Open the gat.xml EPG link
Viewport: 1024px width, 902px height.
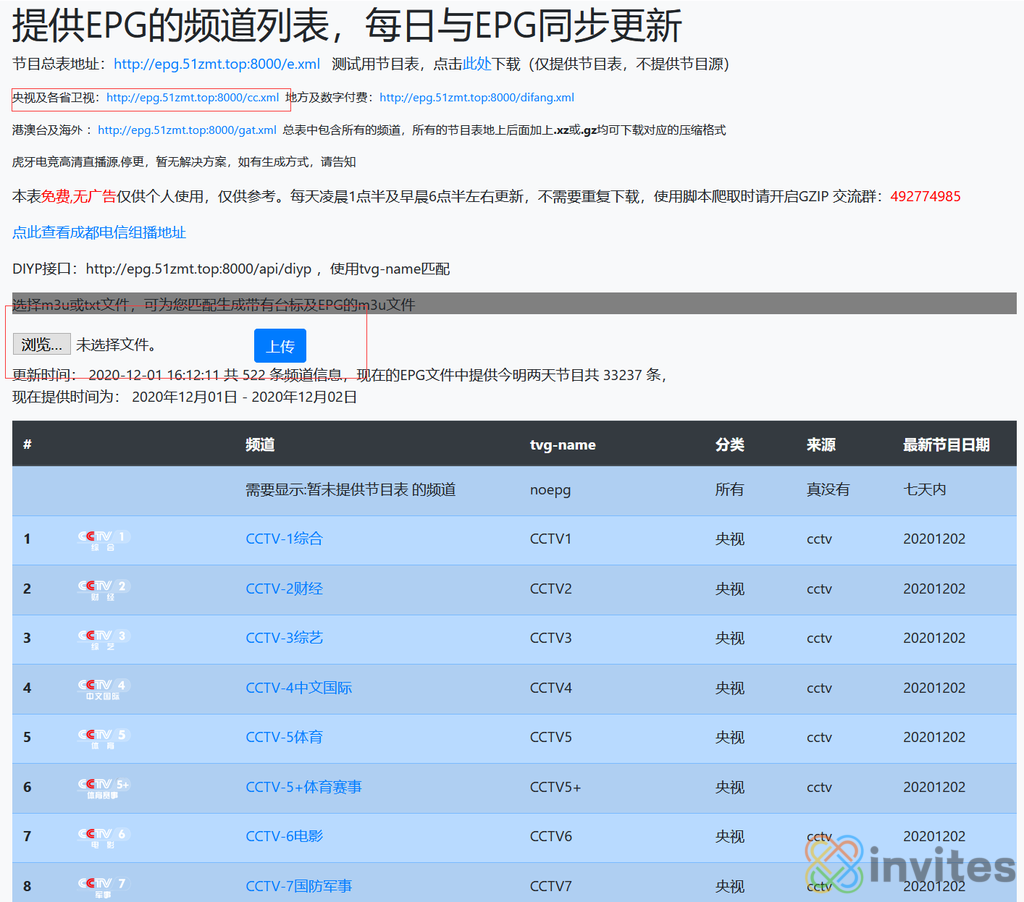pyautogui.click(x=187, y=130)
